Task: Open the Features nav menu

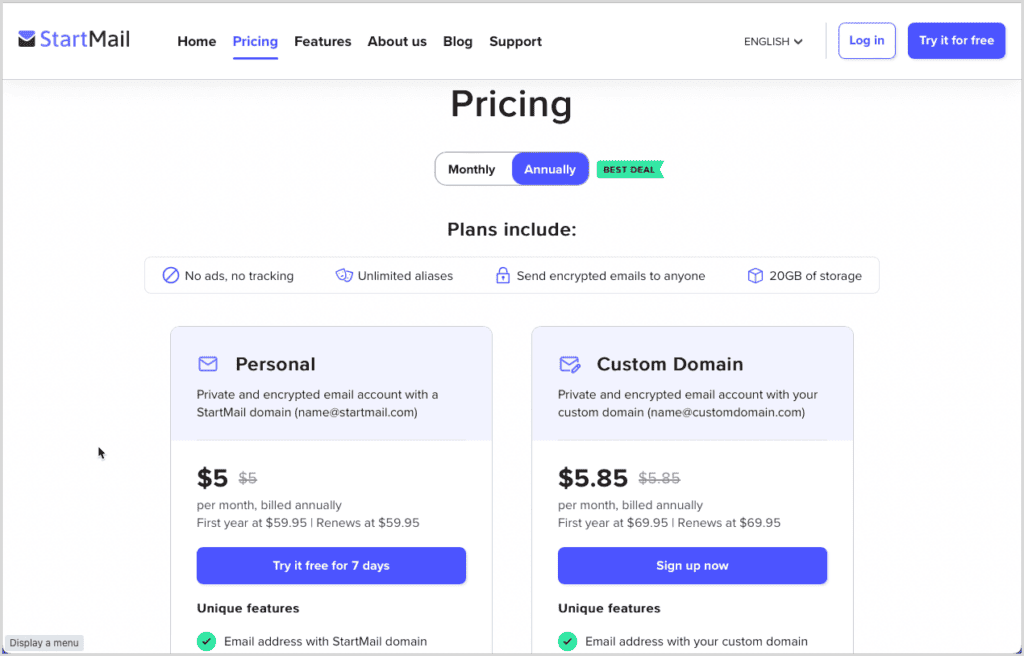Action: [322, 41]
